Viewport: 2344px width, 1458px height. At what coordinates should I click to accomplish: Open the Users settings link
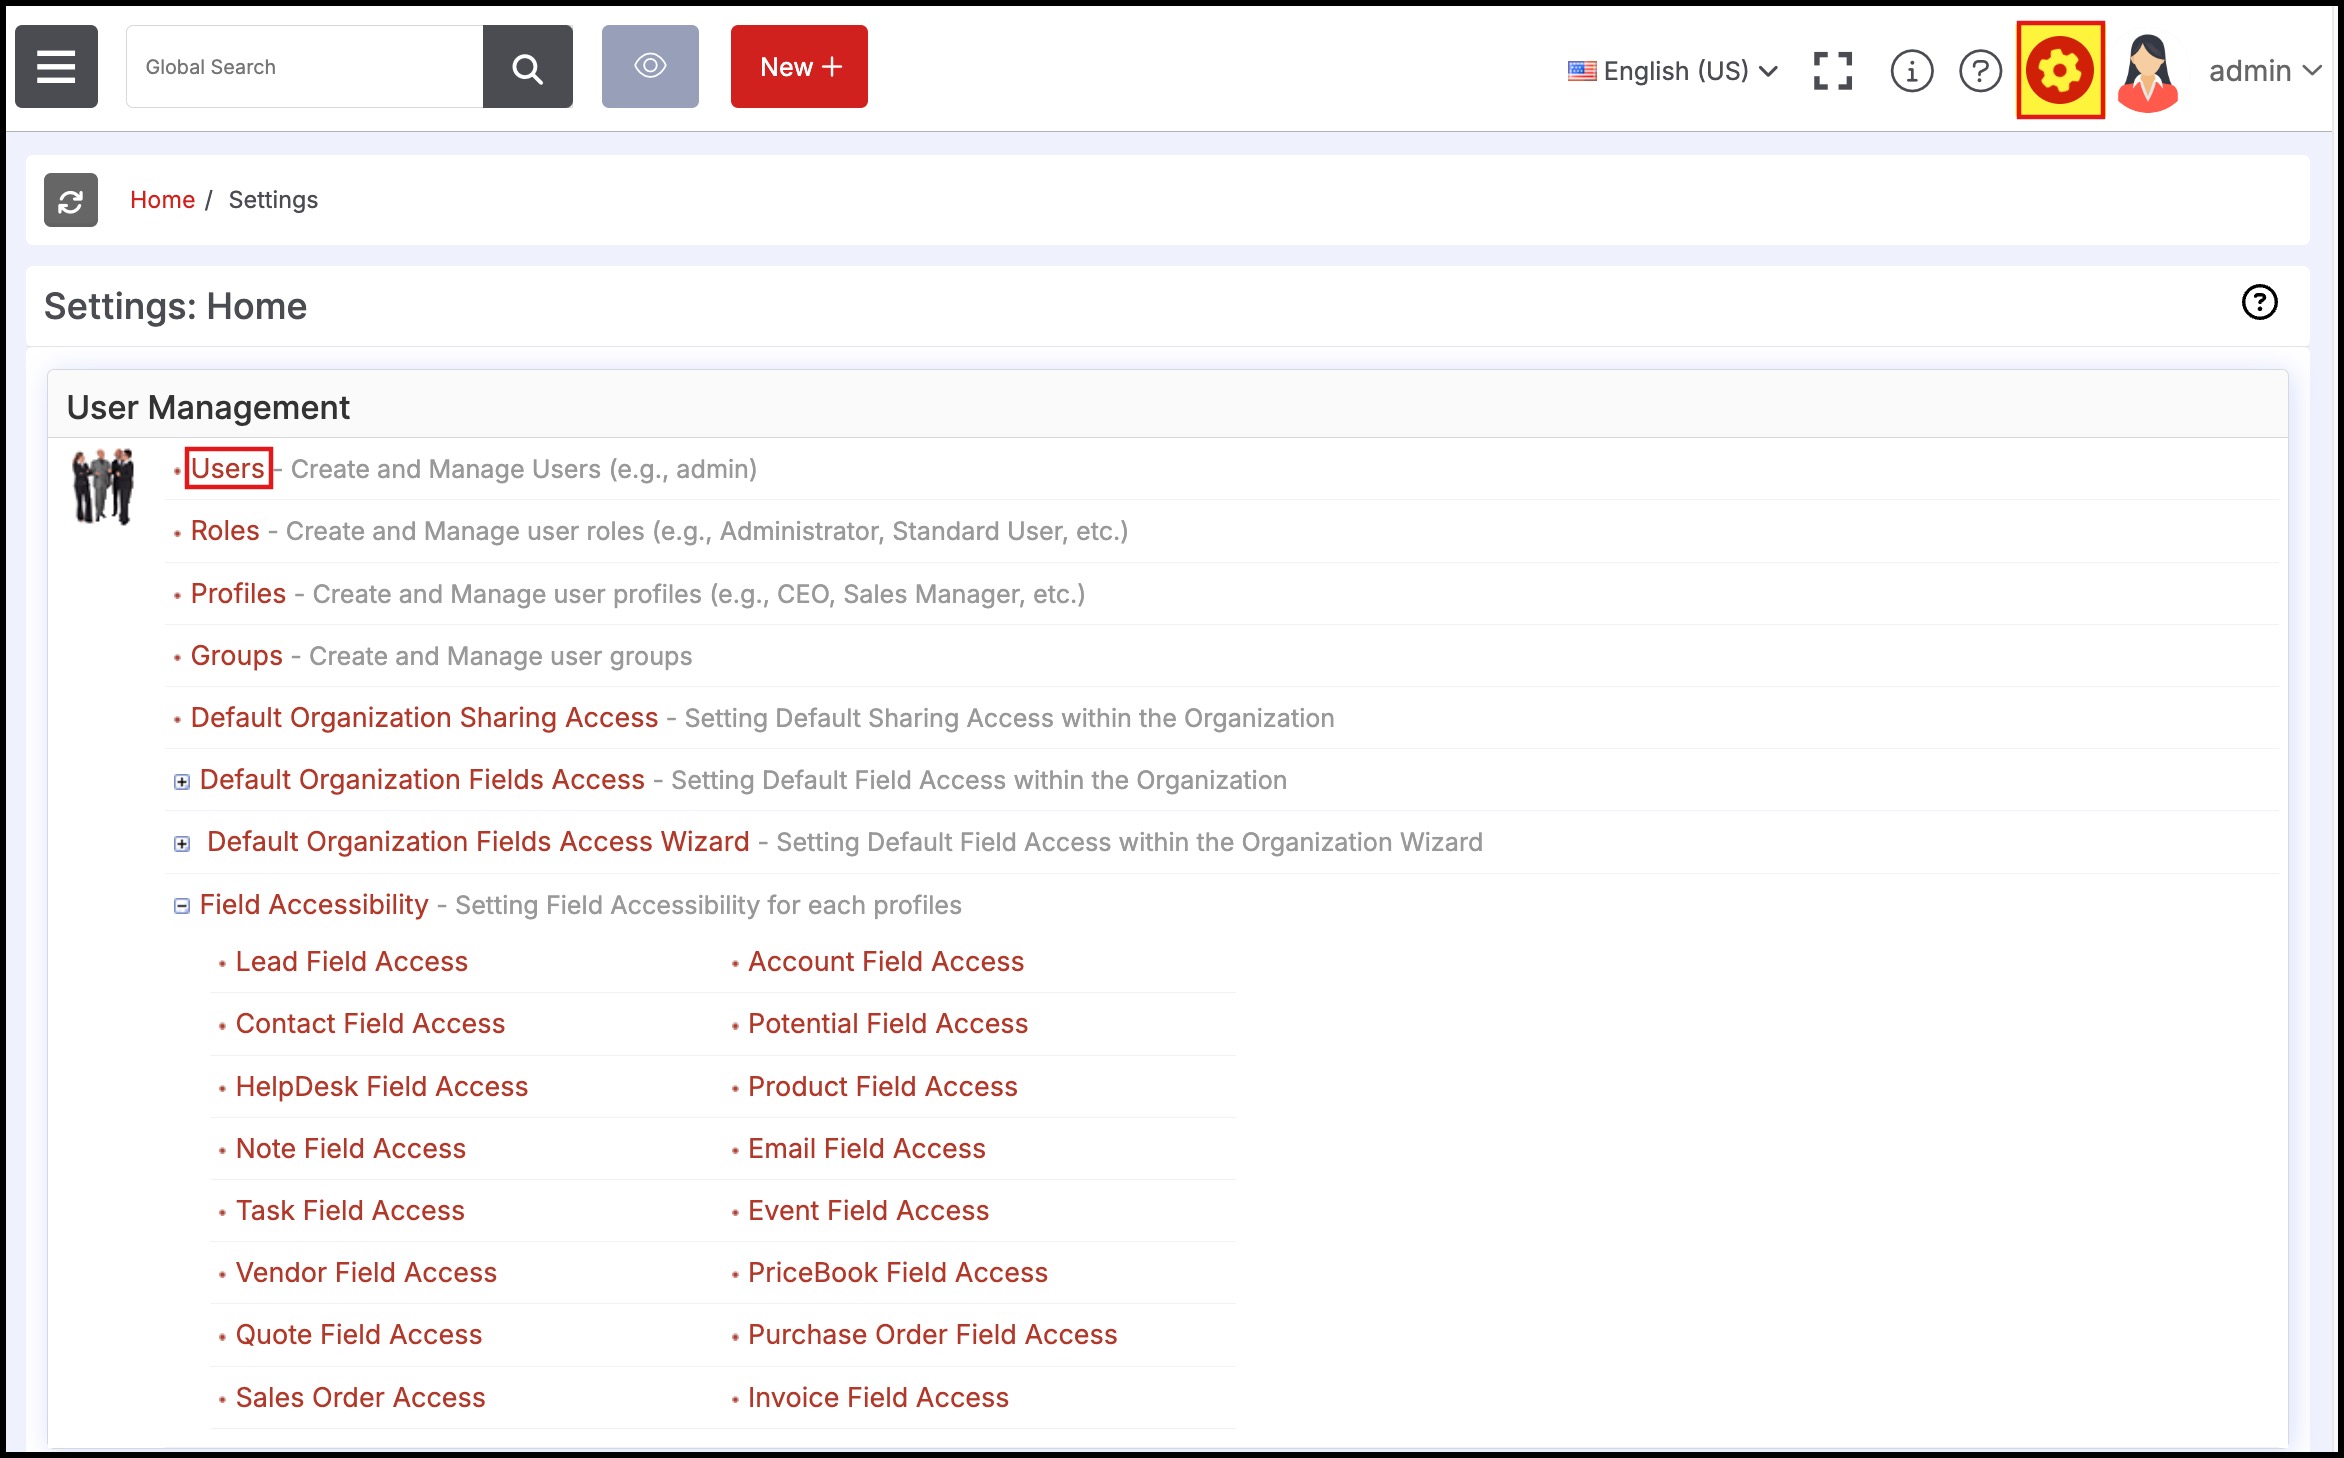click(228, 468)
